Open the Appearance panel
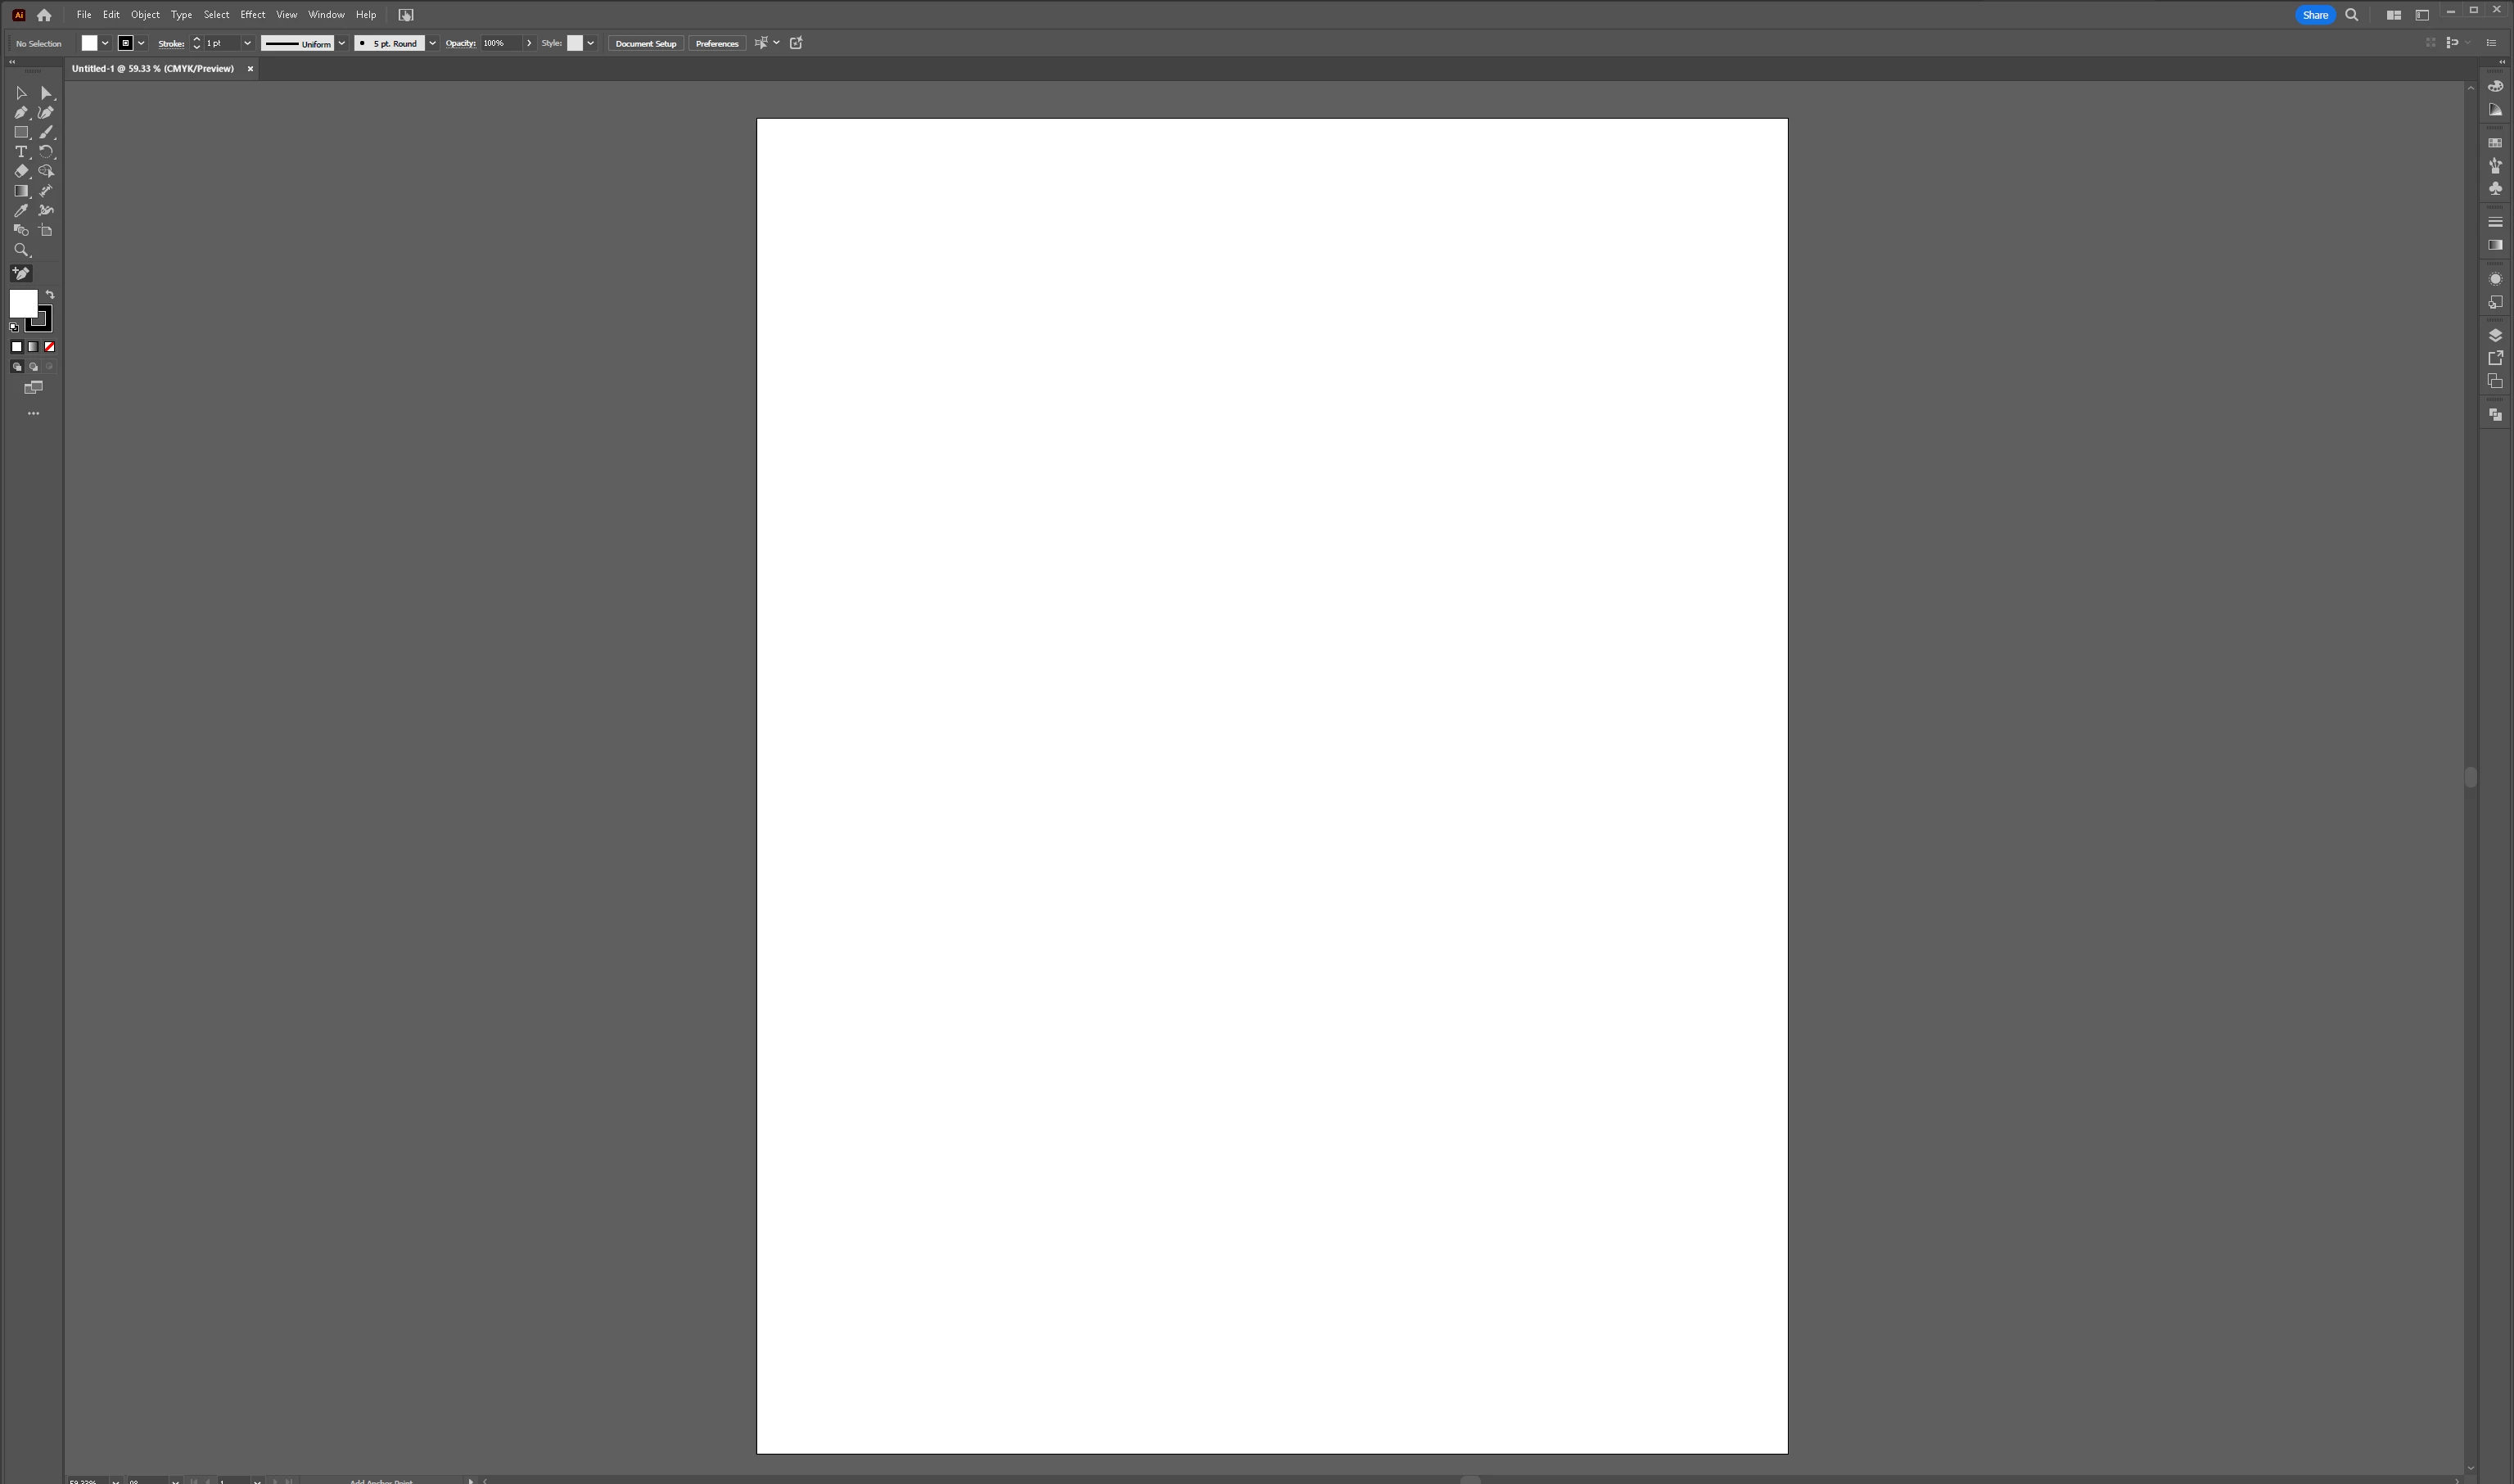2514x1484 pixels. [x=2495, y=279]
